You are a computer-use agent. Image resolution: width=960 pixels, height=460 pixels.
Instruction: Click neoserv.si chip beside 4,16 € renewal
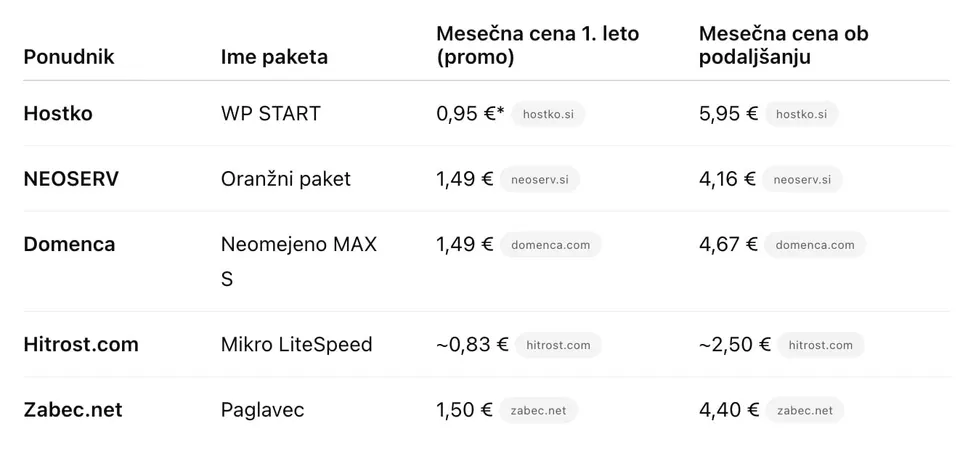[x=802, y=179]
